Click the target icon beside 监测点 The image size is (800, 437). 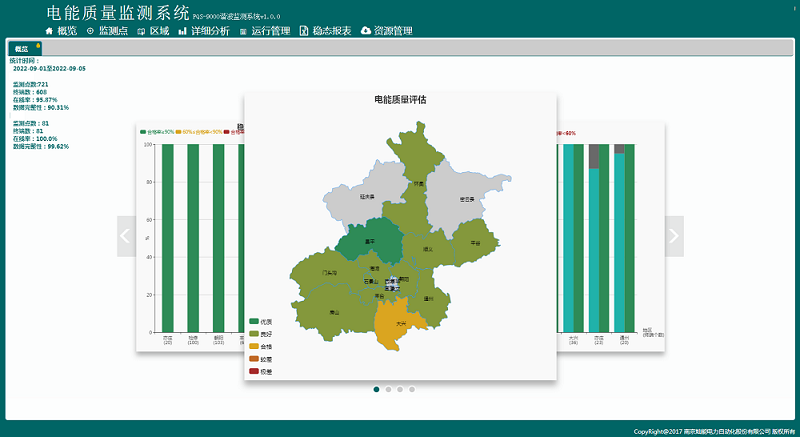(91, 31)
